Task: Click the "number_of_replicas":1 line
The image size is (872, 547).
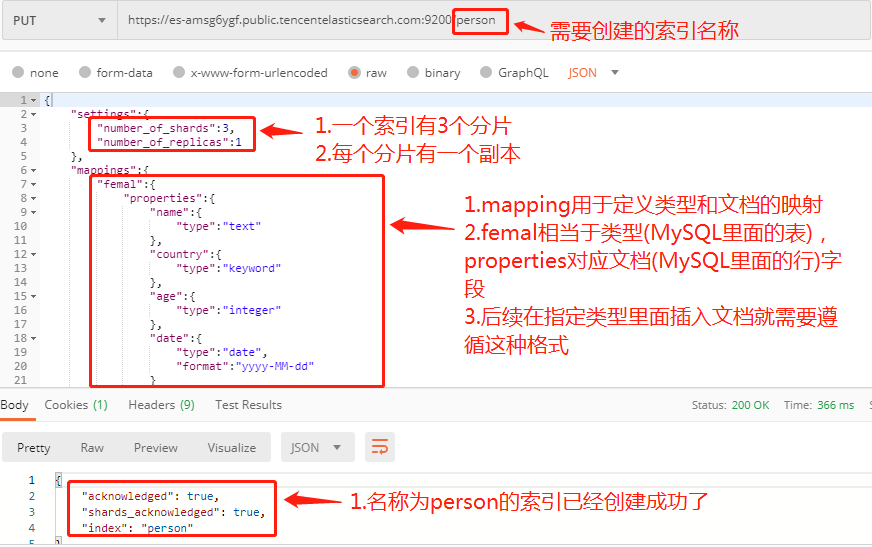Action: point(170,142)
